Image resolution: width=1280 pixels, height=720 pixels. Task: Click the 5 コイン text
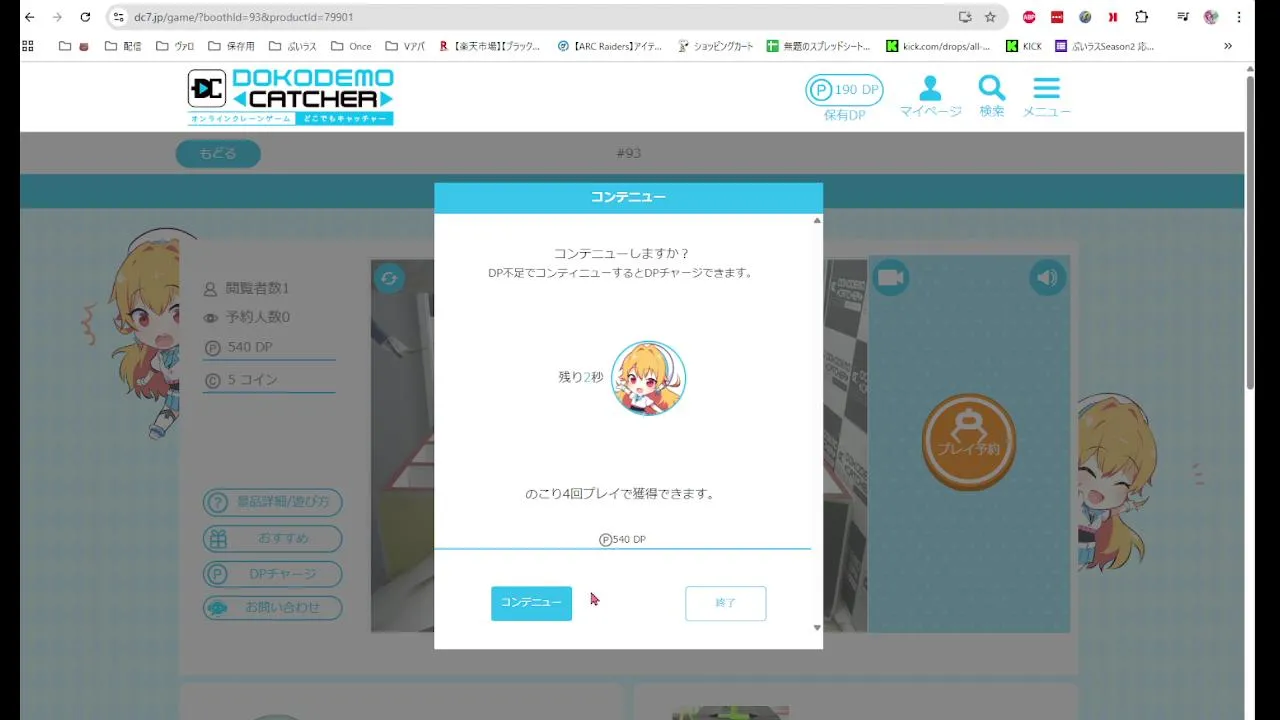[253, 380]
